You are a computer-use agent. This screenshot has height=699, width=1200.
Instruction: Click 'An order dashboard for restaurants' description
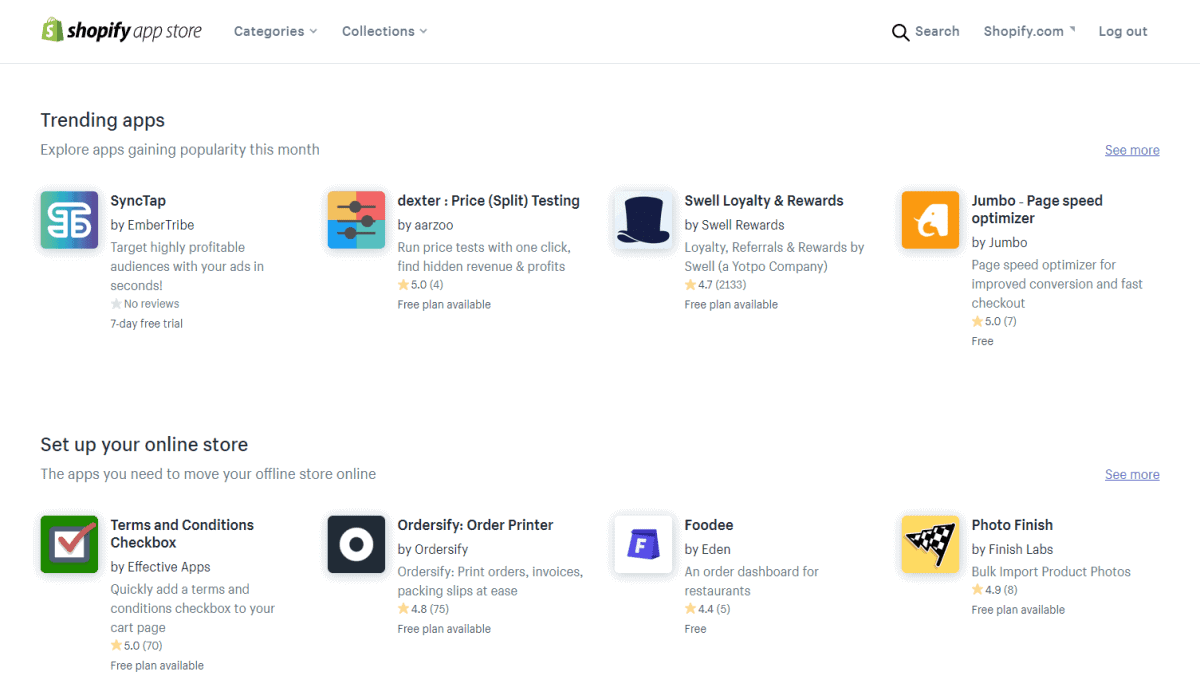coord(751,581)
